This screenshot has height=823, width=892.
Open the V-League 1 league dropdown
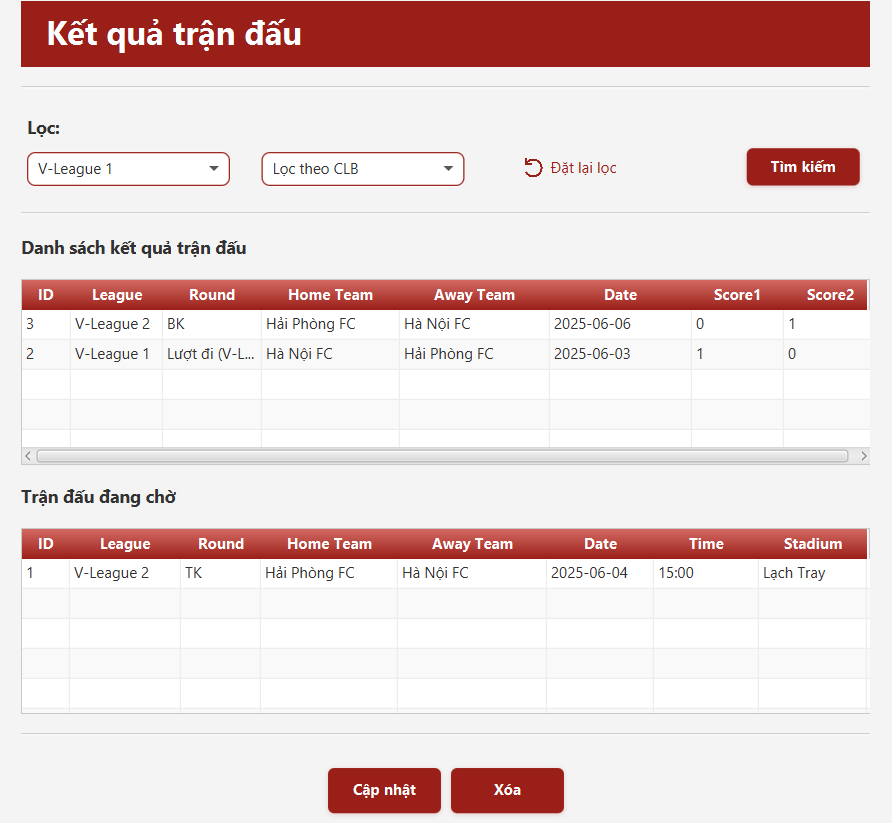128,169
